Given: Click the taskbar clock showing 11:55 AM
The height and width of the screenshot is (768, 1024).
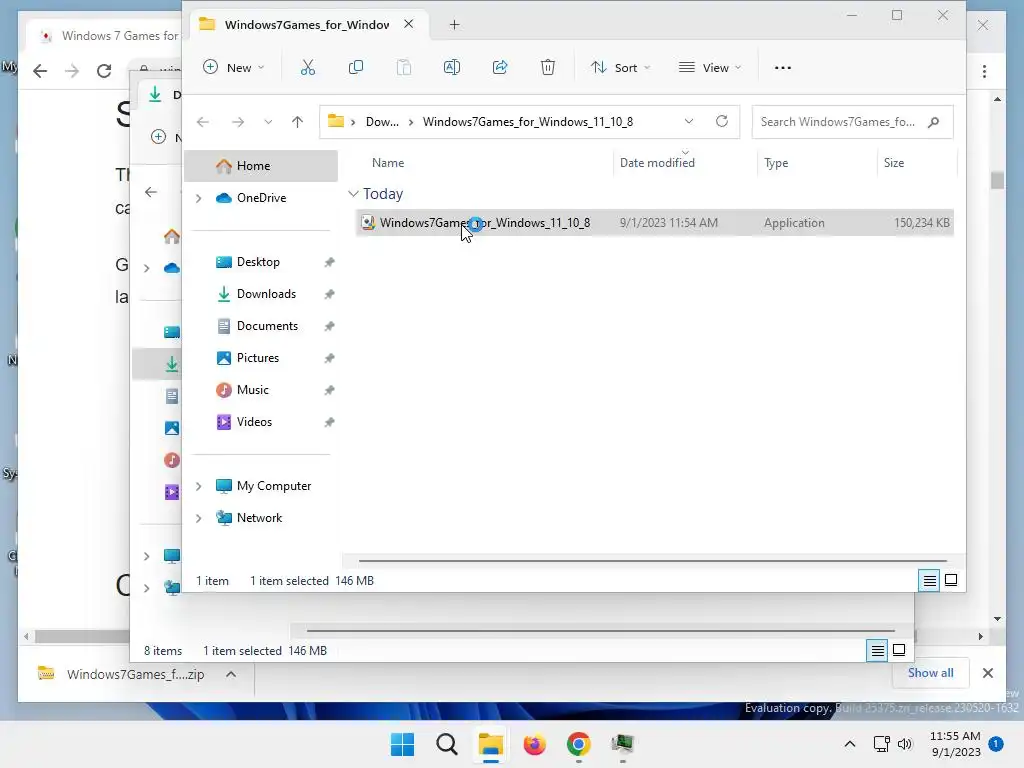Looking at the screenshot, I should pyautogui.click(x=955, y=744).
